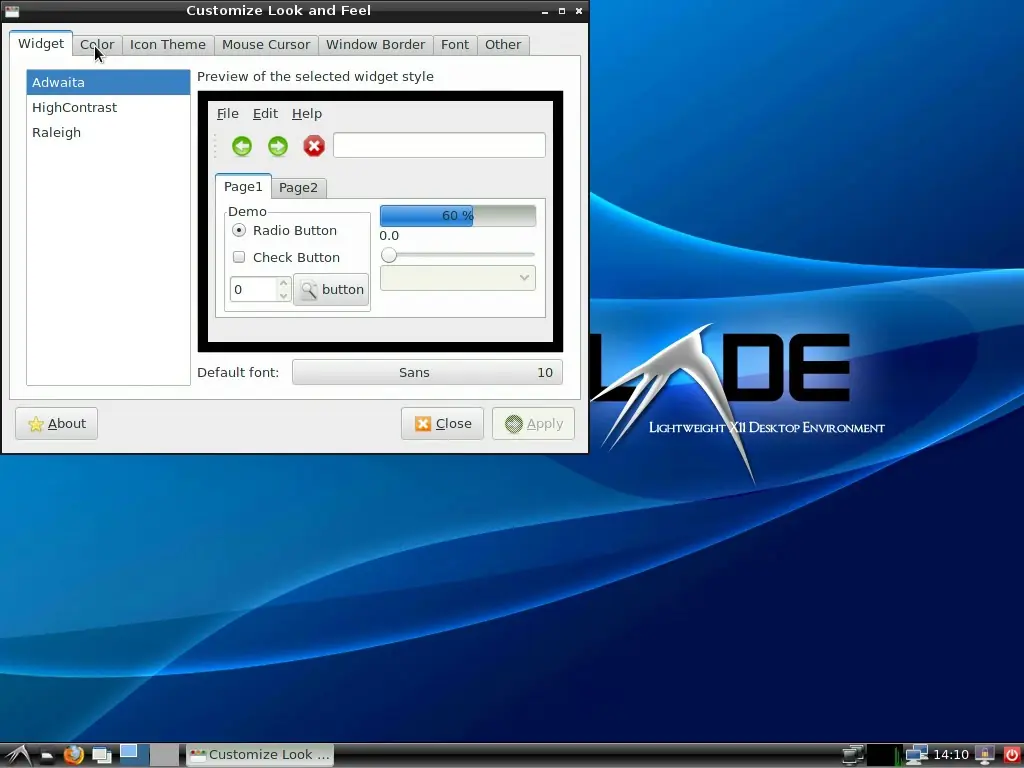The height and width of the screenshot is (768, 1024).
Task: Open the empty combo box dropdown
Action: point(458,278)
